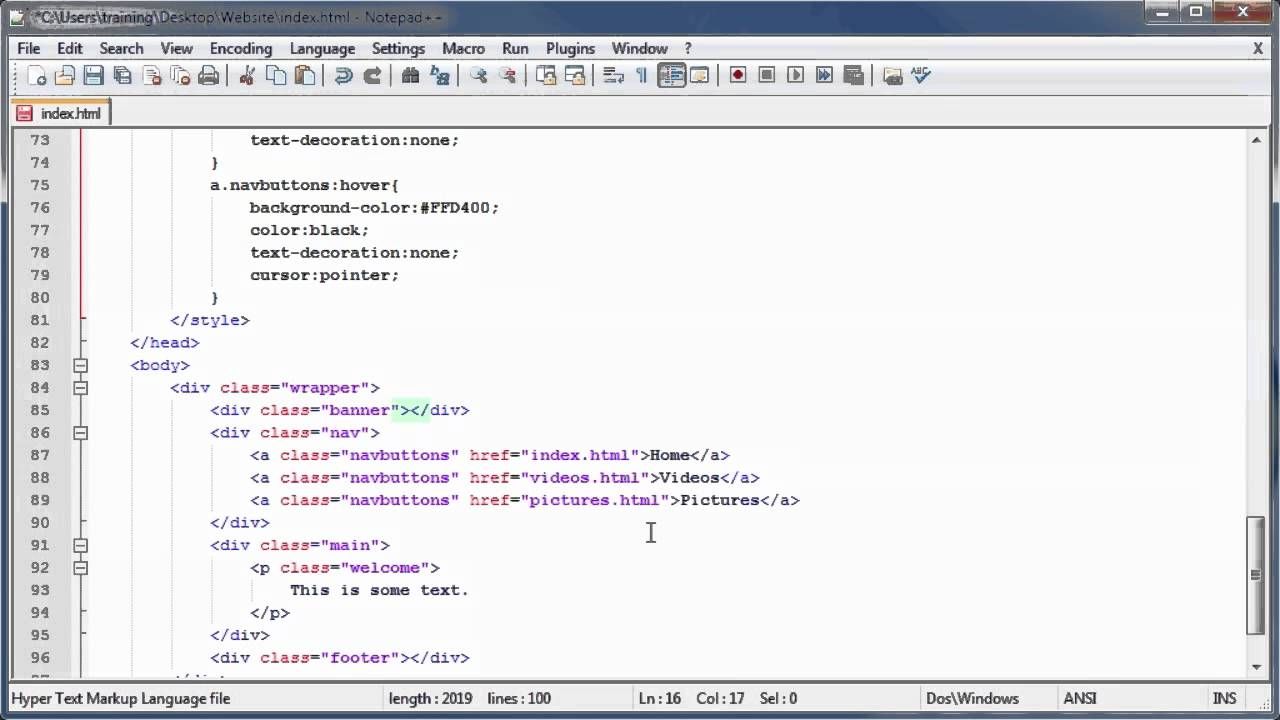This screenshot has height=720, width=1280.
Task: Click 'background-color:#FFD400;' line
Action: click(374, 208)
